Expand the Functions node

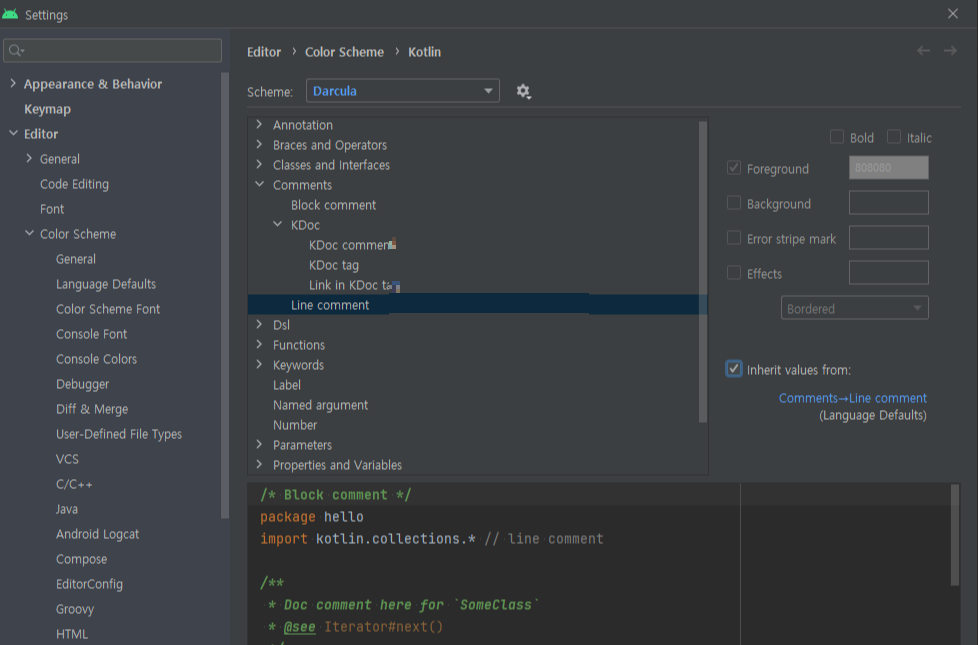click(259, 344)
